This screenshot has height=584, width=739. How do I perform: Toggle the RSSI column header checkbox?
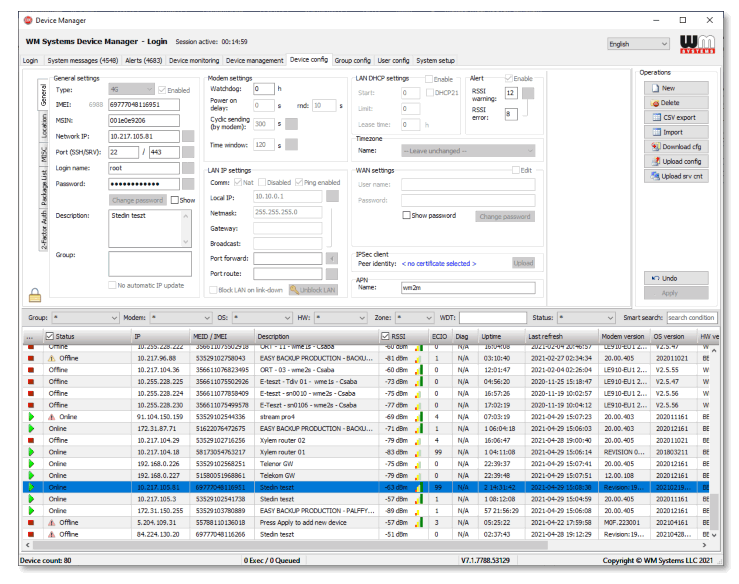pyautogui.click(x=385, y=336)
